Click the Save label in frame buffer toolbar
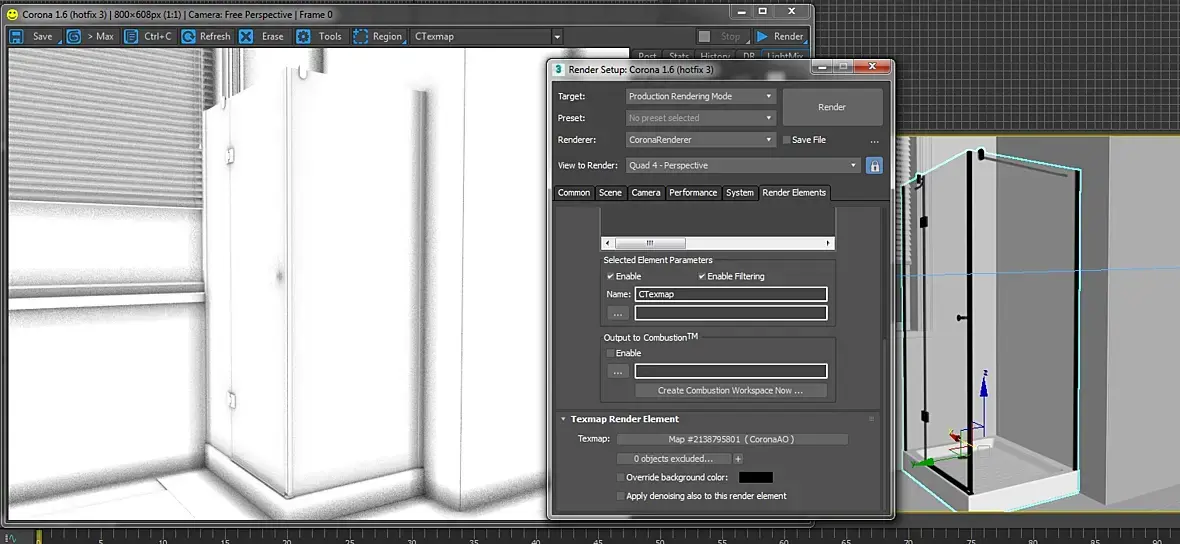This screenshot has height=544, width=1180. pos(43,36)
